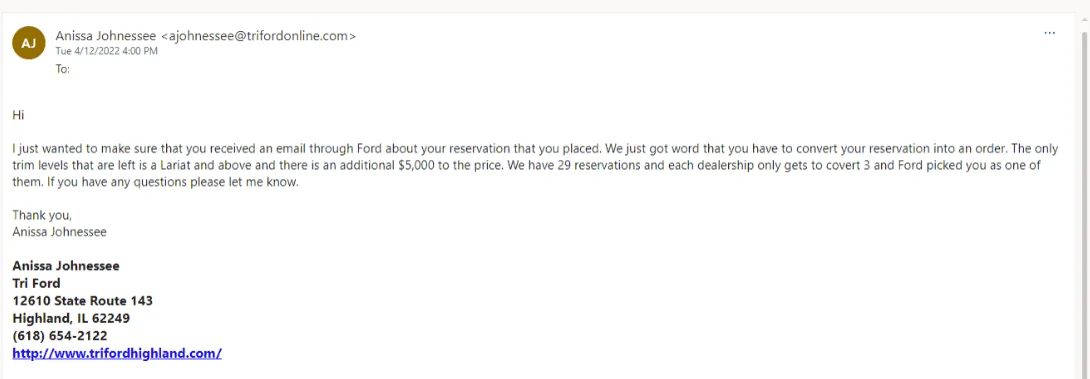1090x379 pixels.
Task: Click the 'Thank you,' closing line
Action: click(x=42, y=216)
